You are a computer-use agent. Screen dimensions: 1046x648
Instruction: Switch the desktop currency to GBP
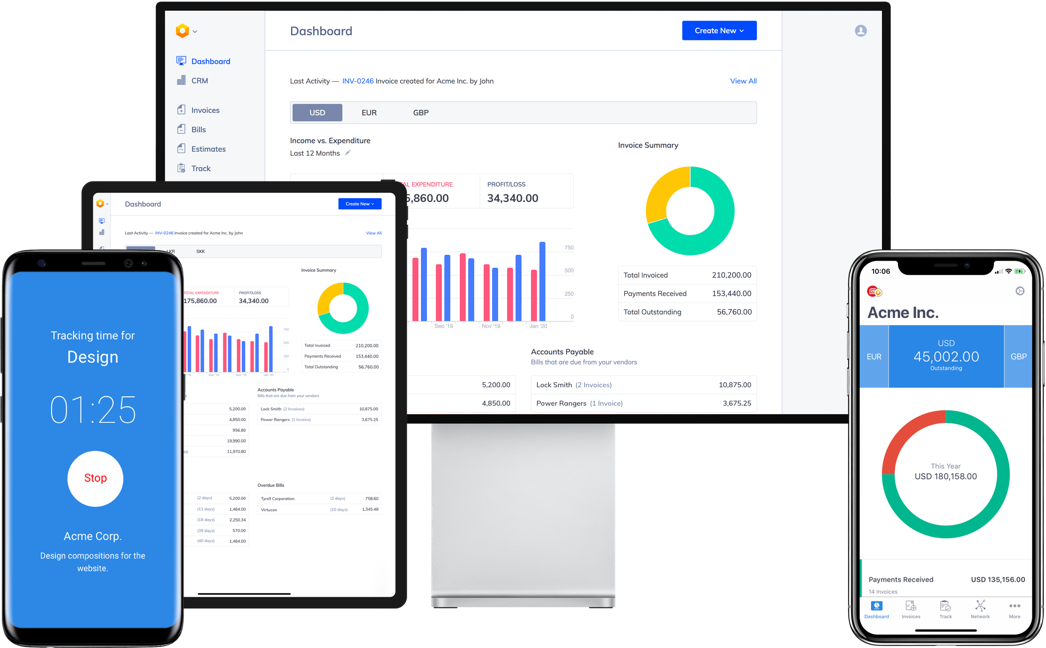pos(421,112)
